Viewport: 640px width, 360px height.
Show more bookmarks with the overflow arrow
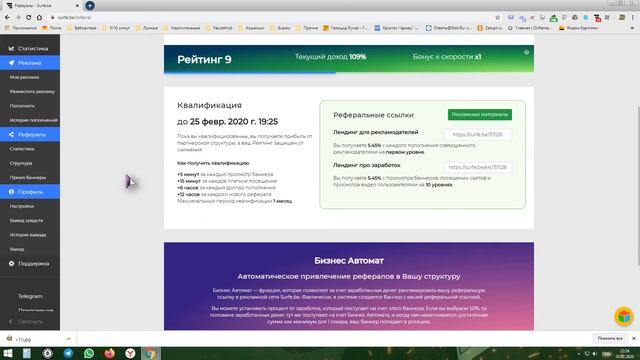[633, 28]
